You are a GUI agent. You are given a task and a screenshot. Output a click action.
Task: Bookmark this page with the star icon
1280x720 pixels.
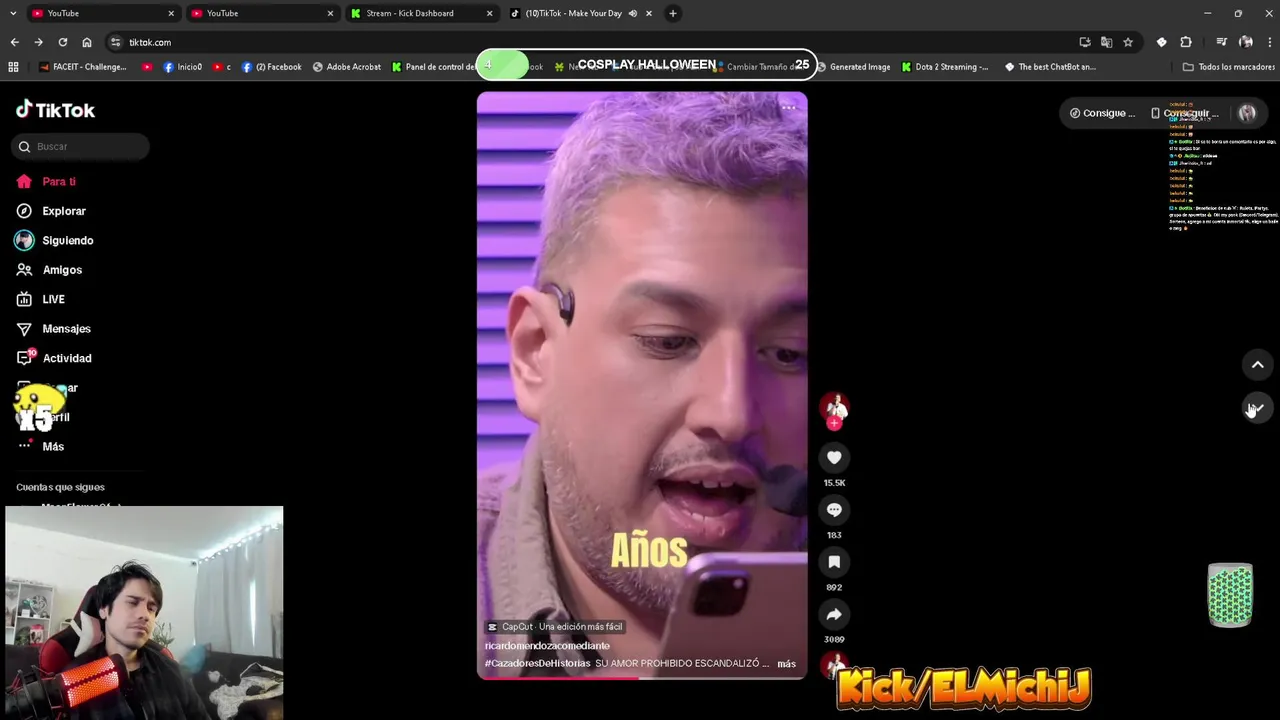click(x=1128, y=42)
